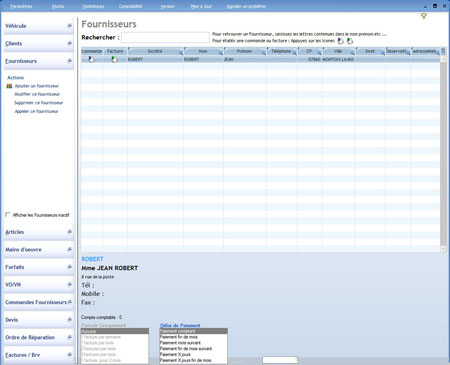Image resolution: width=450 pixels, height=365 pixels.
Task: Select the MONTOIS LA MO city cell
Action: (x=338, y=59)
